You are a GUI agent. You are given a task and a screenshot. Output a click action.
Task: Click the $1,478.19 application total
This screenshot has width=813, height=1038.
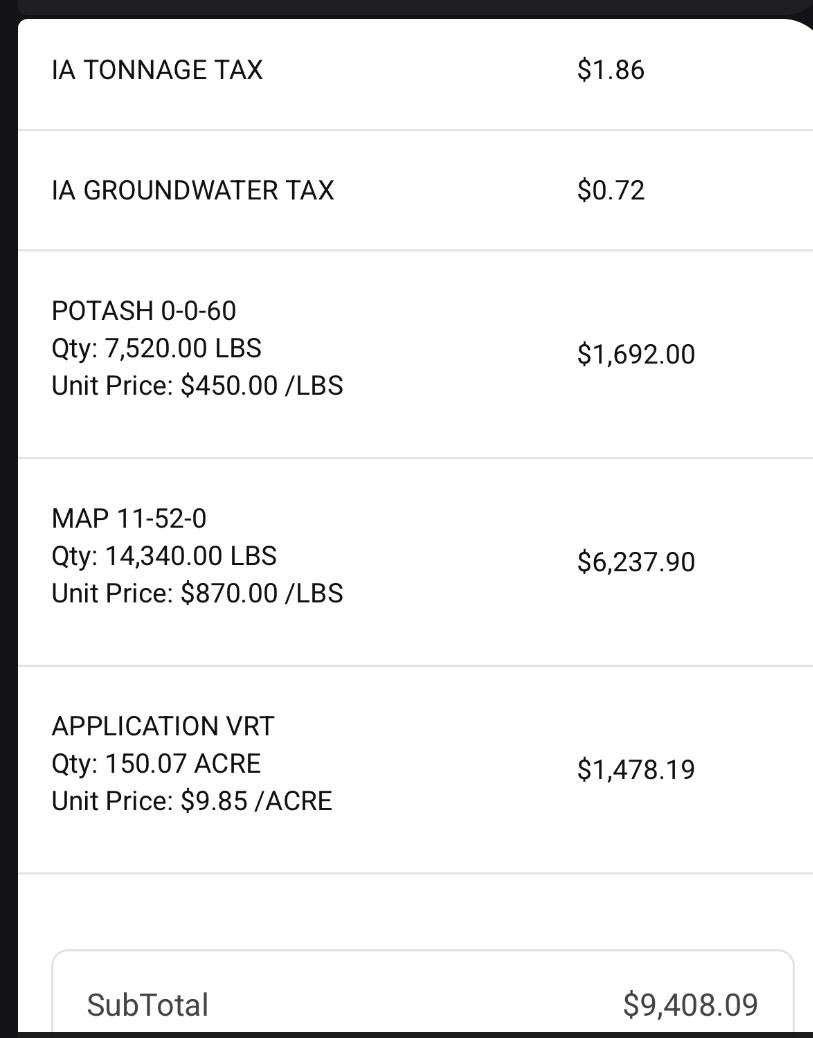coord(636,770)
